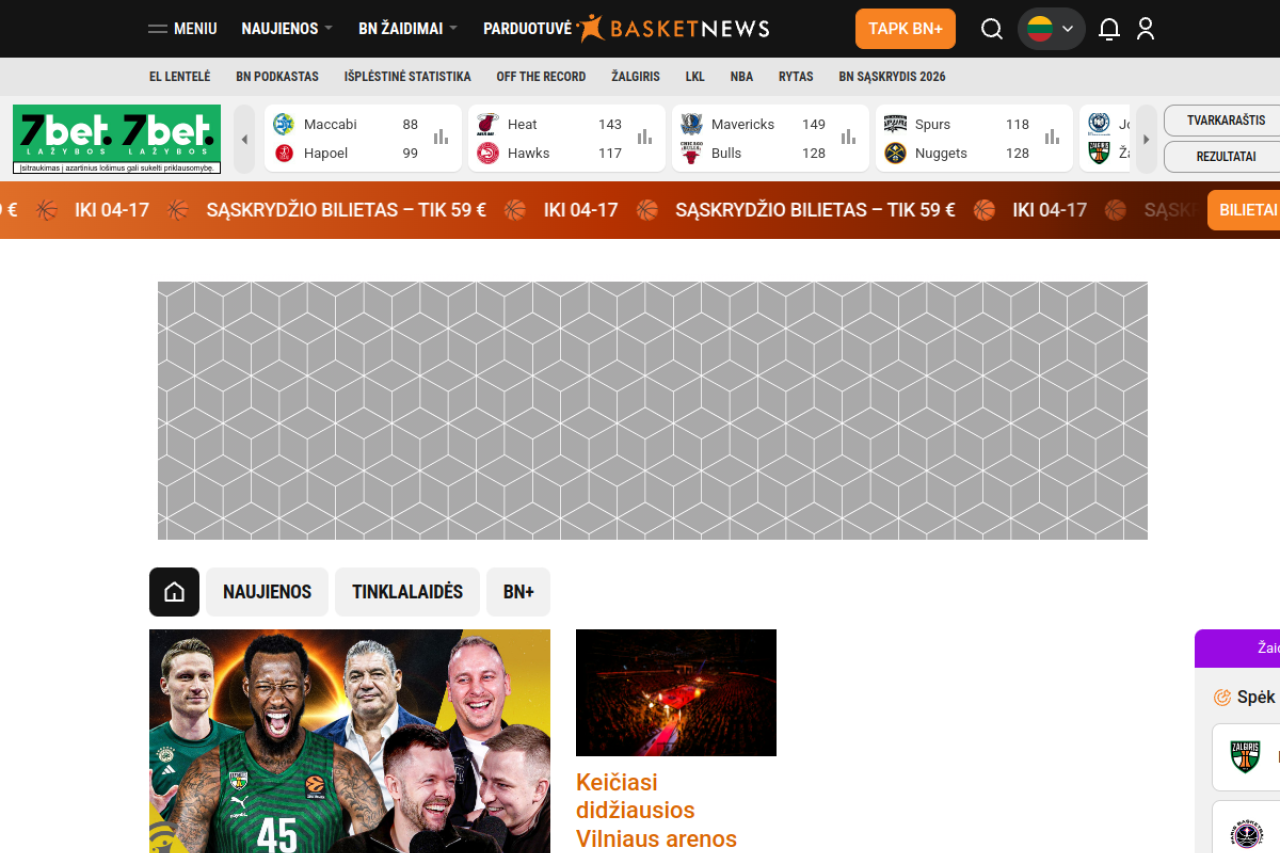Expand the BN ŽAIDIMAI dropdown menu
This screenshot has height=853, width=1280.
(x=408, y=29)
